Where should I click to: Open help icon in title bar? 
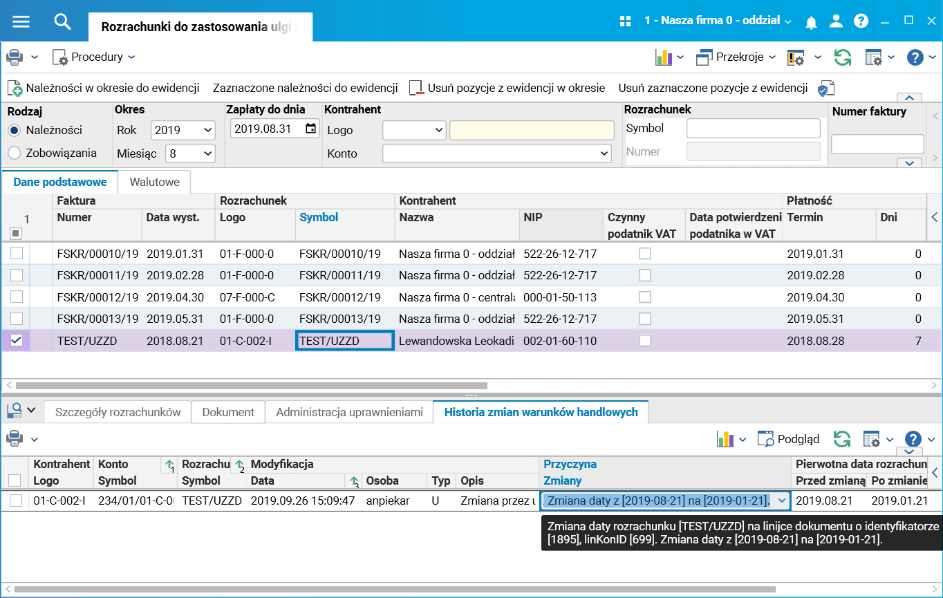click(x=861, y=21)
